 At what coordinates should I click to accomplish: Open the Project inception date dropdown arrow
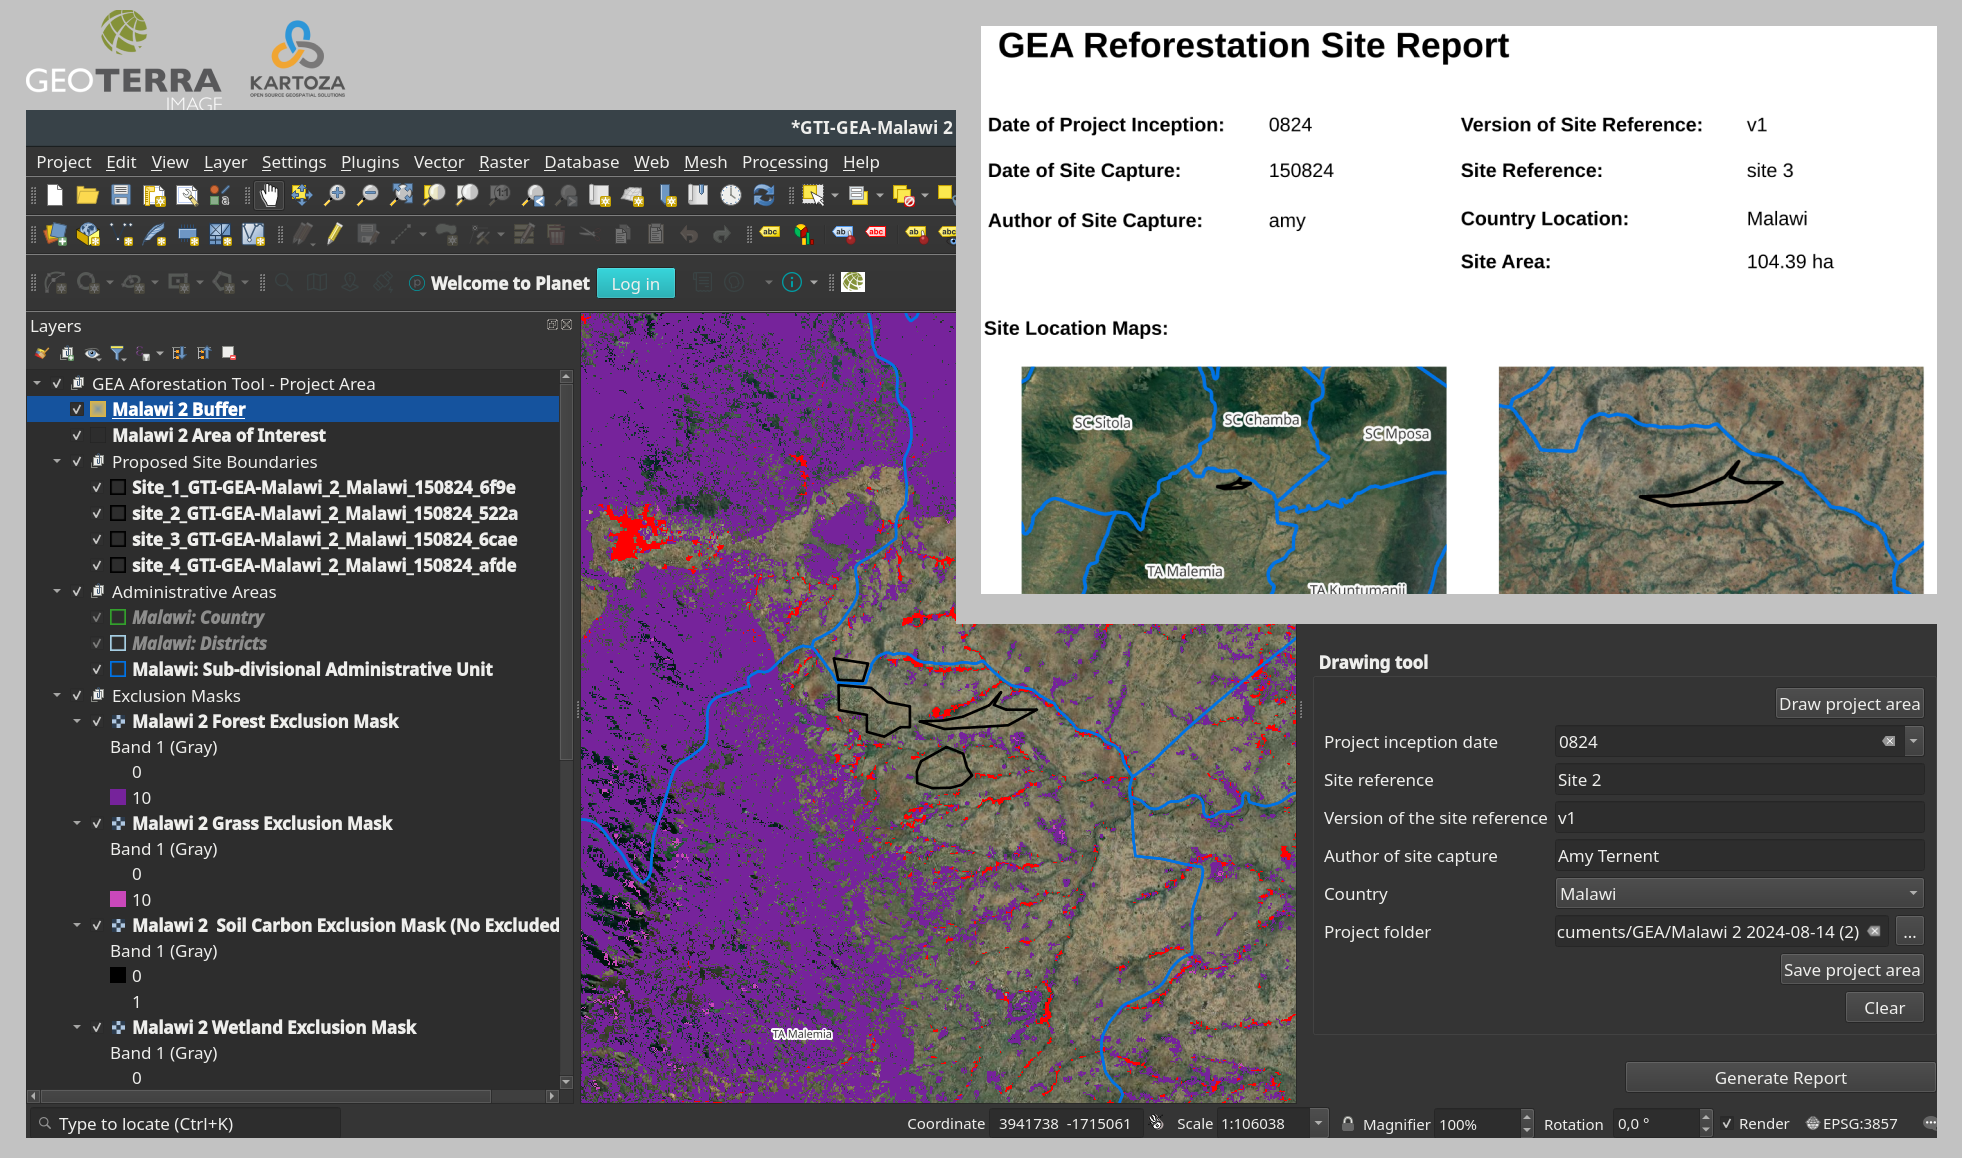pyautogui.click(x=1914, y=741)
